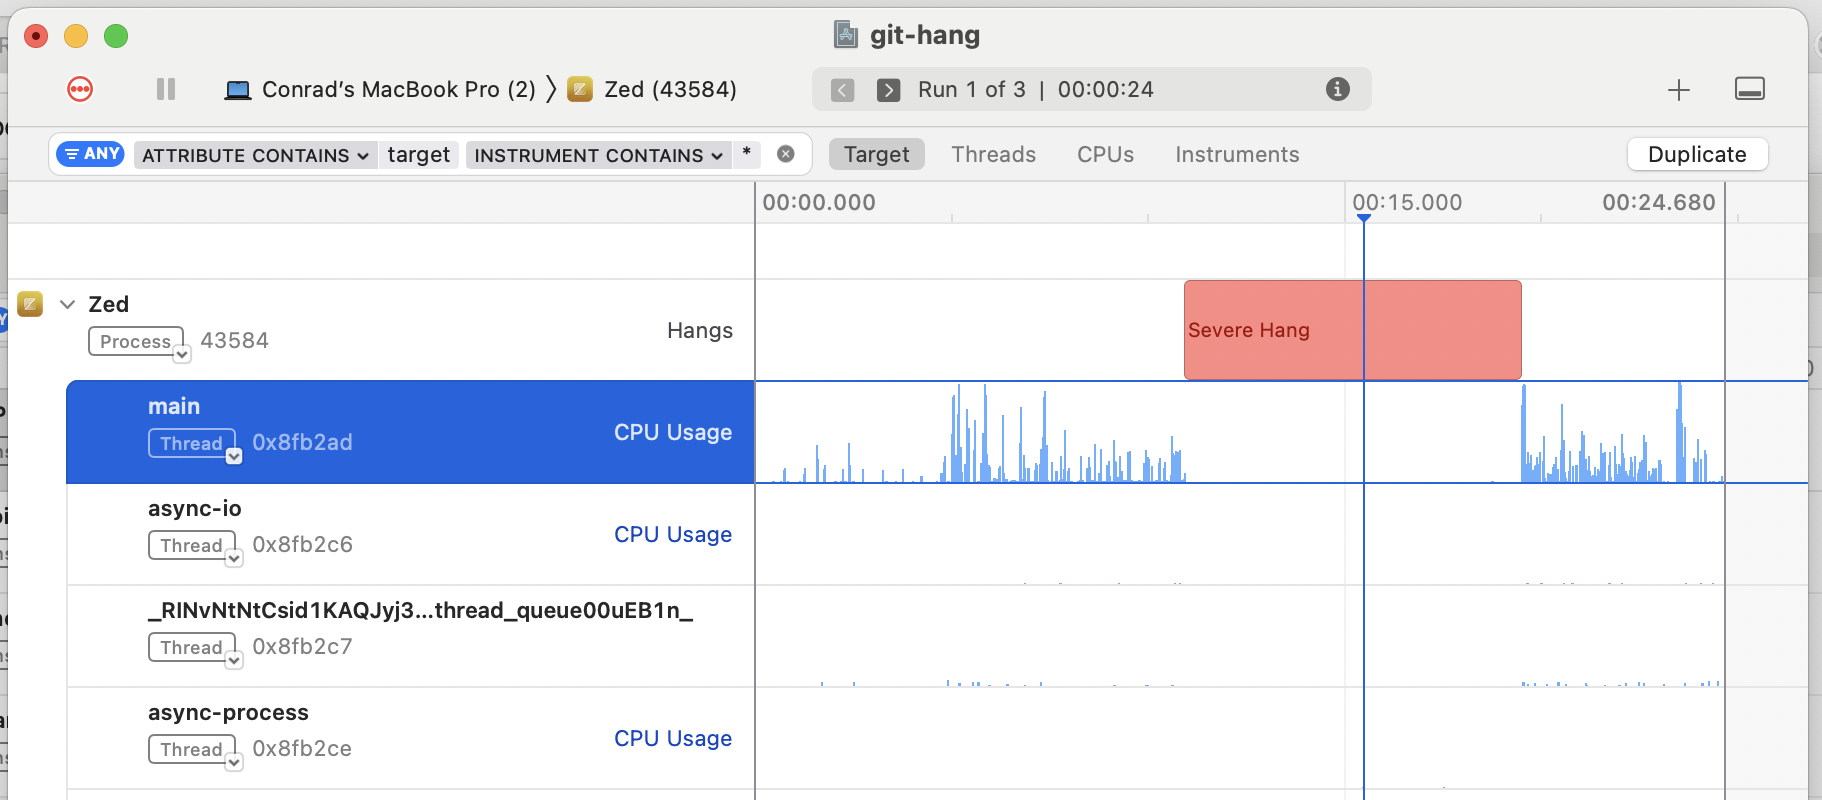The height and width of the screenshot is (800, 1822).
Task: Clear the track filter field
Action: pyautogui.click(x=786, y=154)
